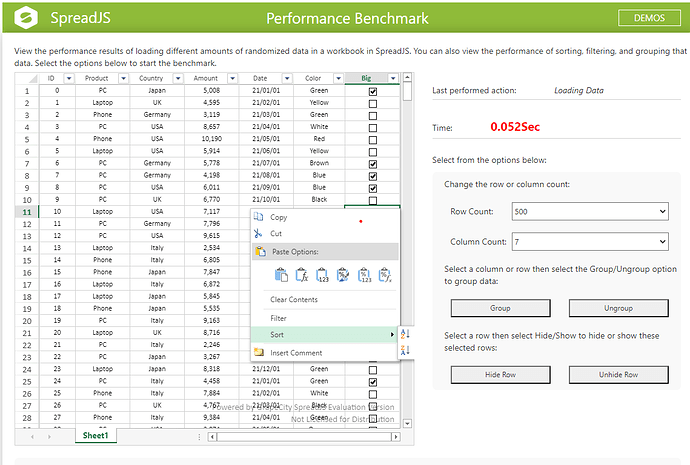690x465 pixels.
Task: Choose Clear Contents from the context menu
Action: click(x=294, y=300)
